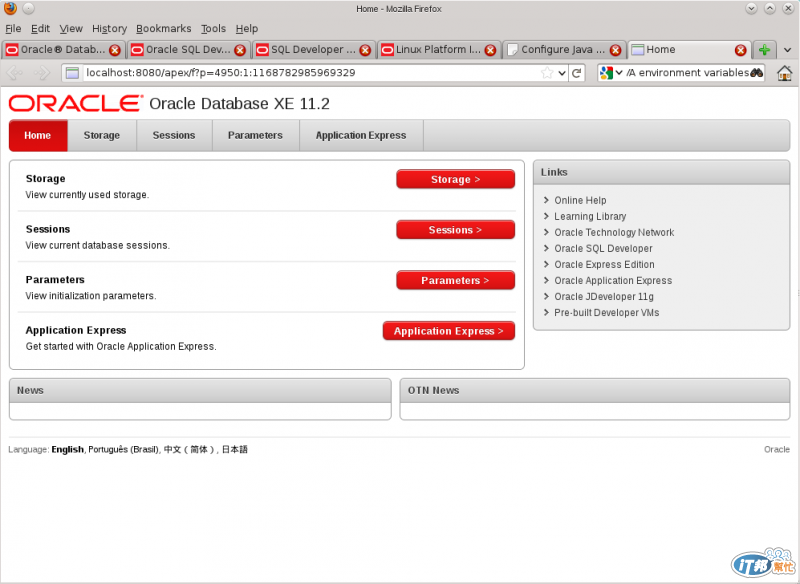800x584 pixels.
Task: Switch language to Português (Brasil)
Action: tap(123, 449)
